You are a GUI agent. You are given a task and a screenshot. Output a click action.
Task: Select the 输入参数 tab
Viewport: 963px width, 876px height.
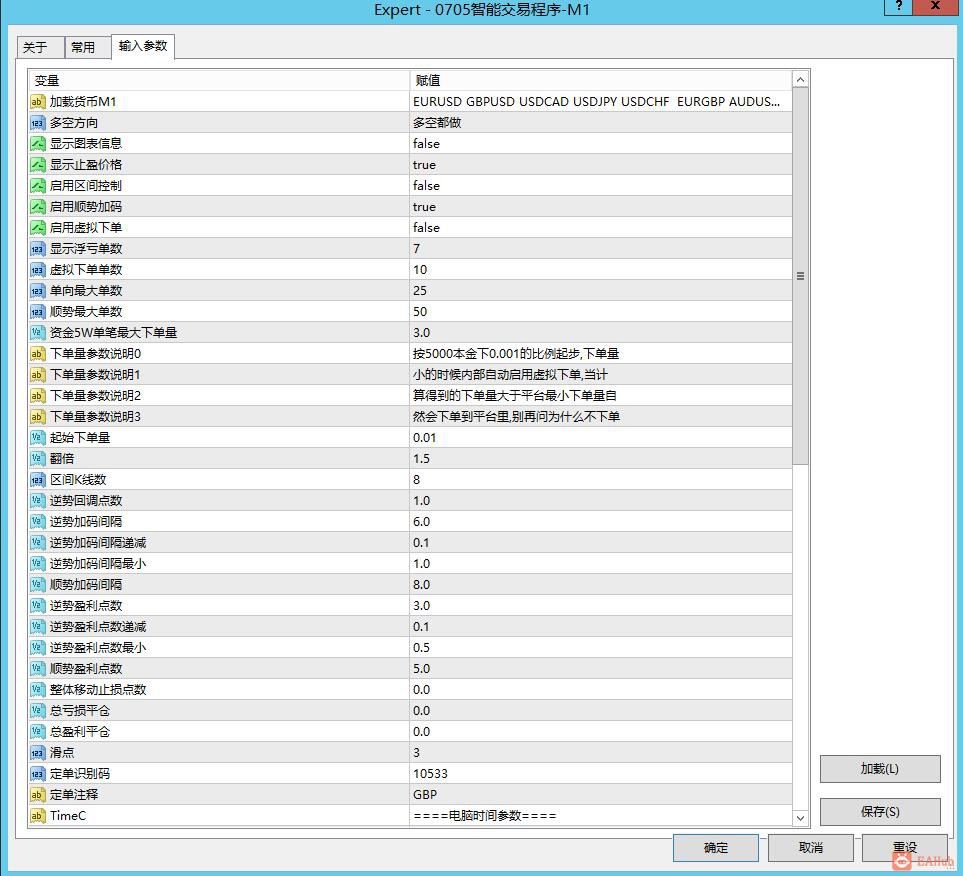coord(143,46)
